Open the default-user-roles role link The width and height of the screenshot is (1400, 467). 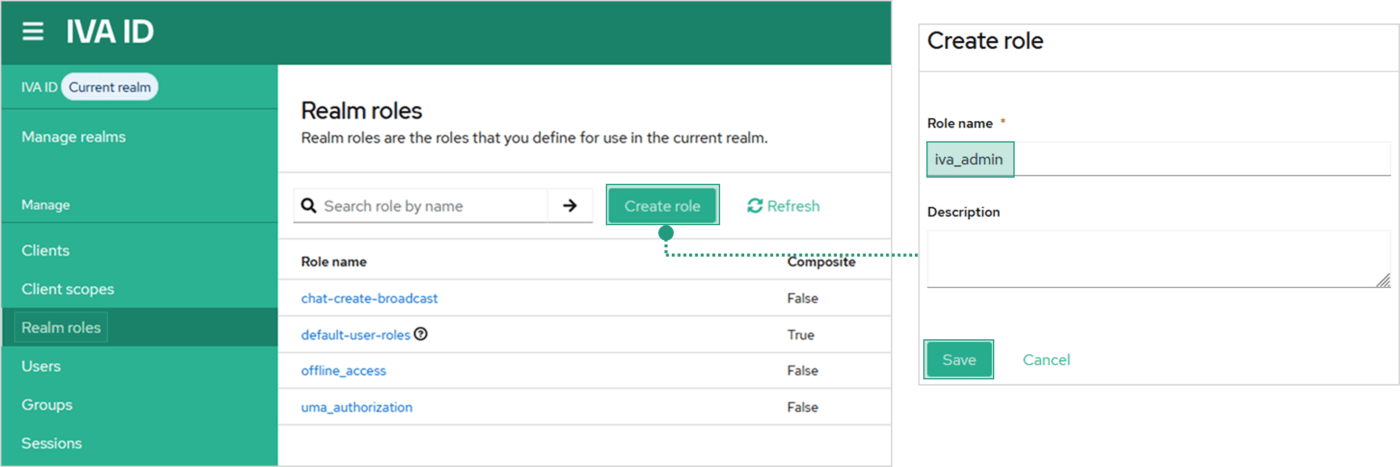pos(355,335)
